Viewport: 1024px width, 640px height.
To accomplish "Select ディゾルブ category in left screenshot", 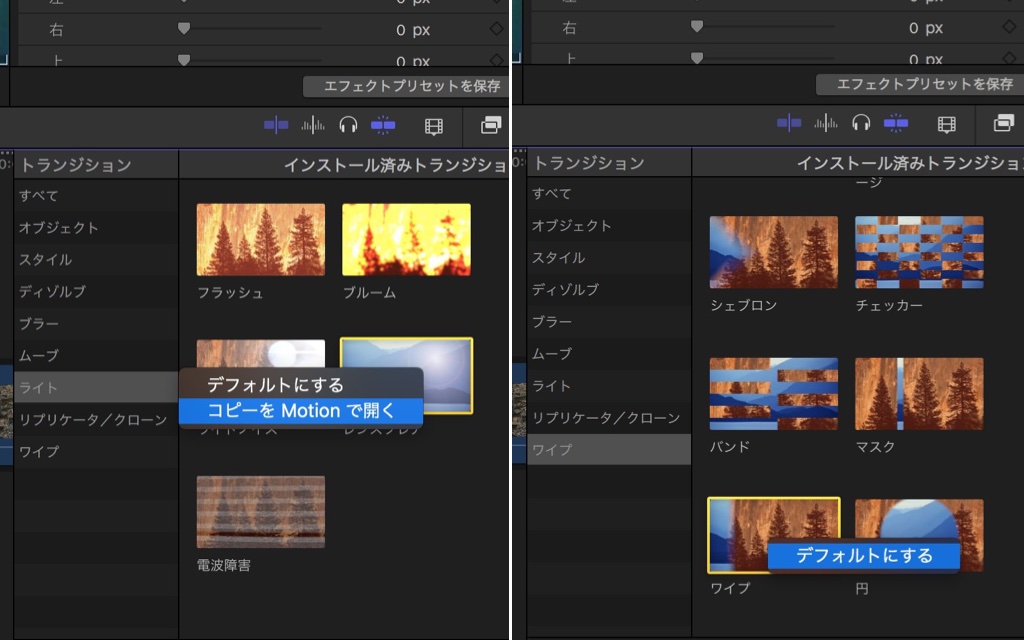I will point(95,291).
